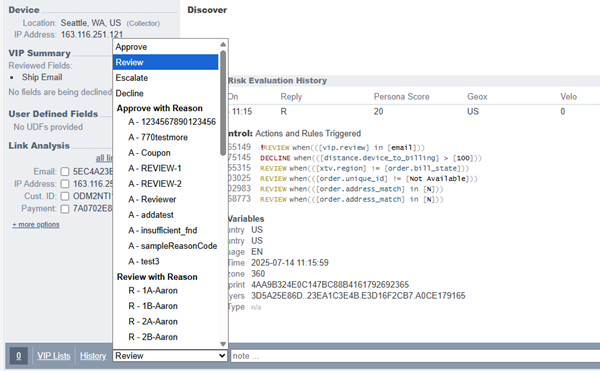Select the highlighted Review option

tap(166, 62)
